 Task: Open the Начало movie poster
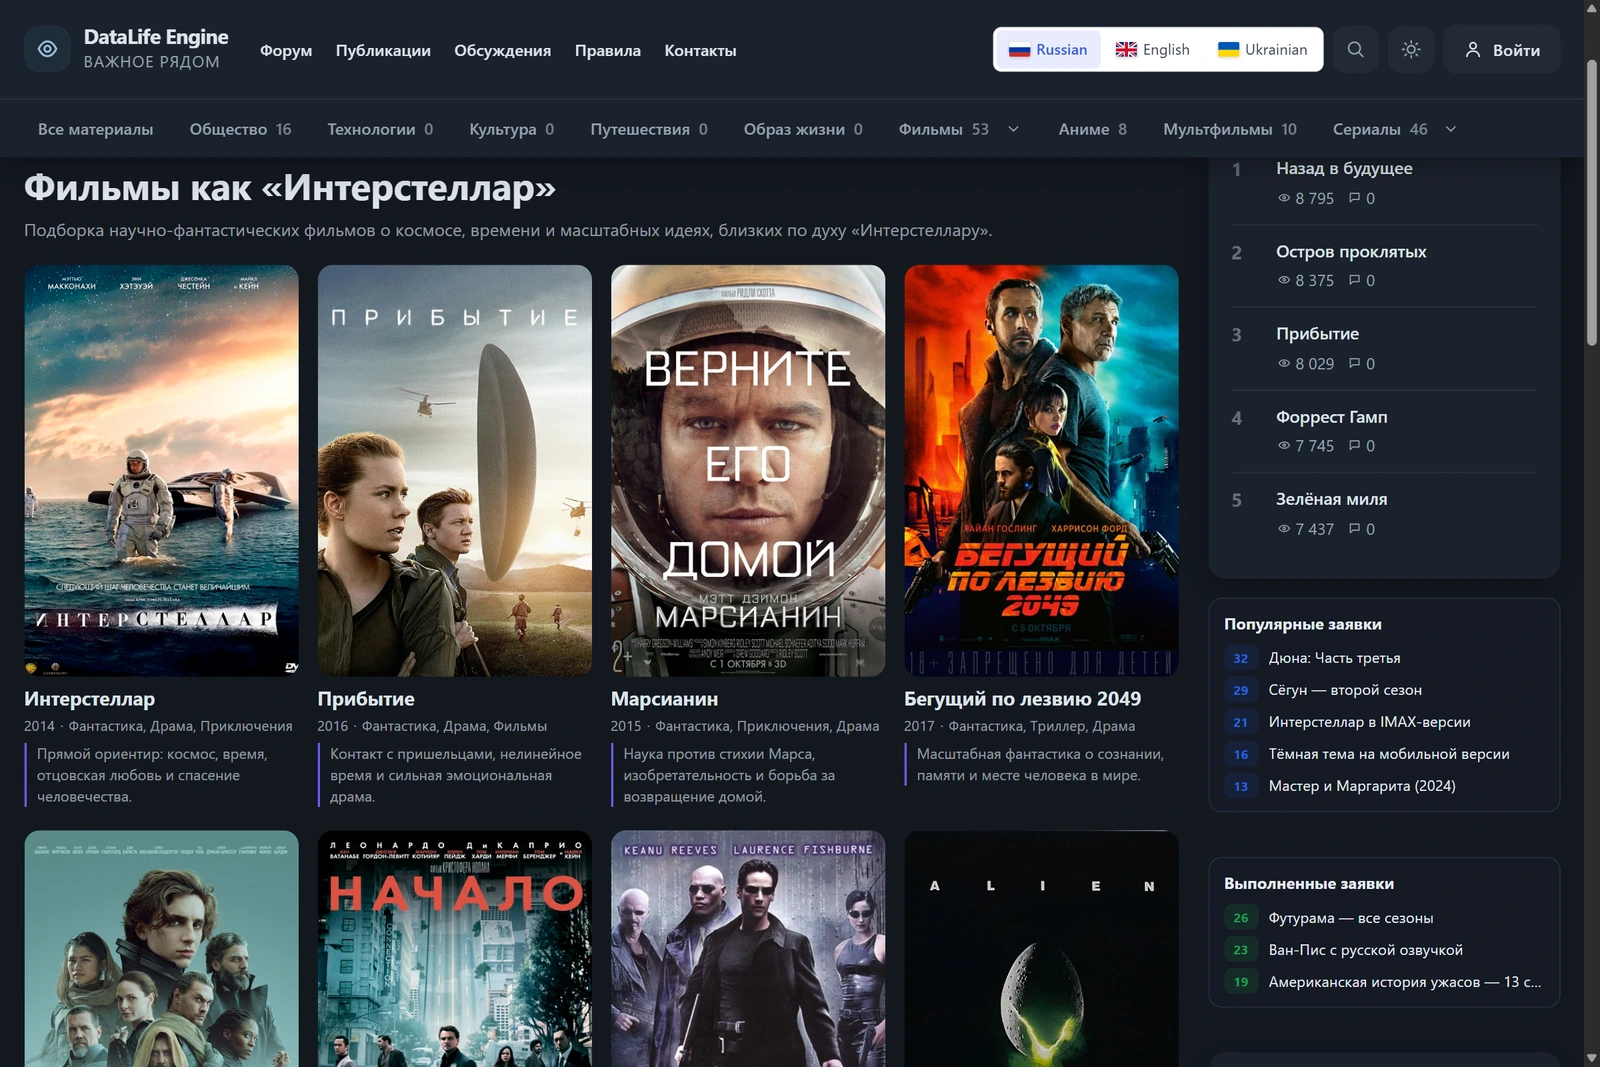455,949
